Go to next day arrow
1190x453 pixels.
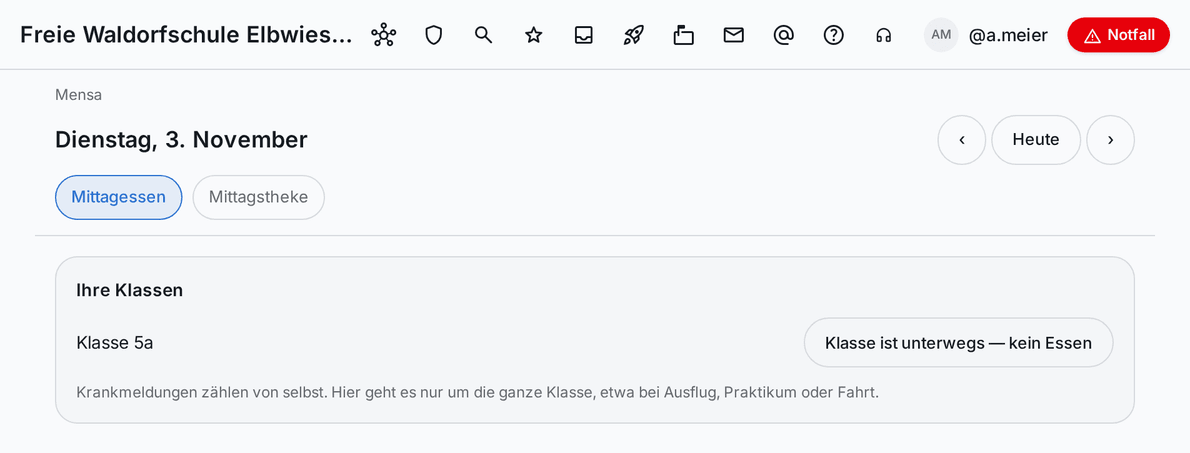click(1110, 140)
